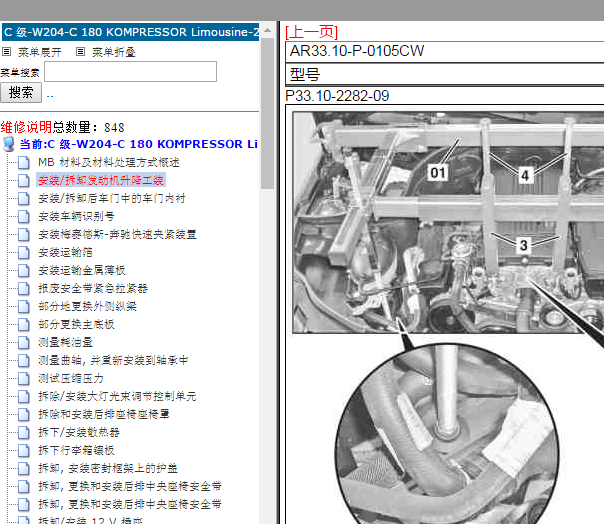Click document icon for 拆下/安装散热器

[23, 433]
